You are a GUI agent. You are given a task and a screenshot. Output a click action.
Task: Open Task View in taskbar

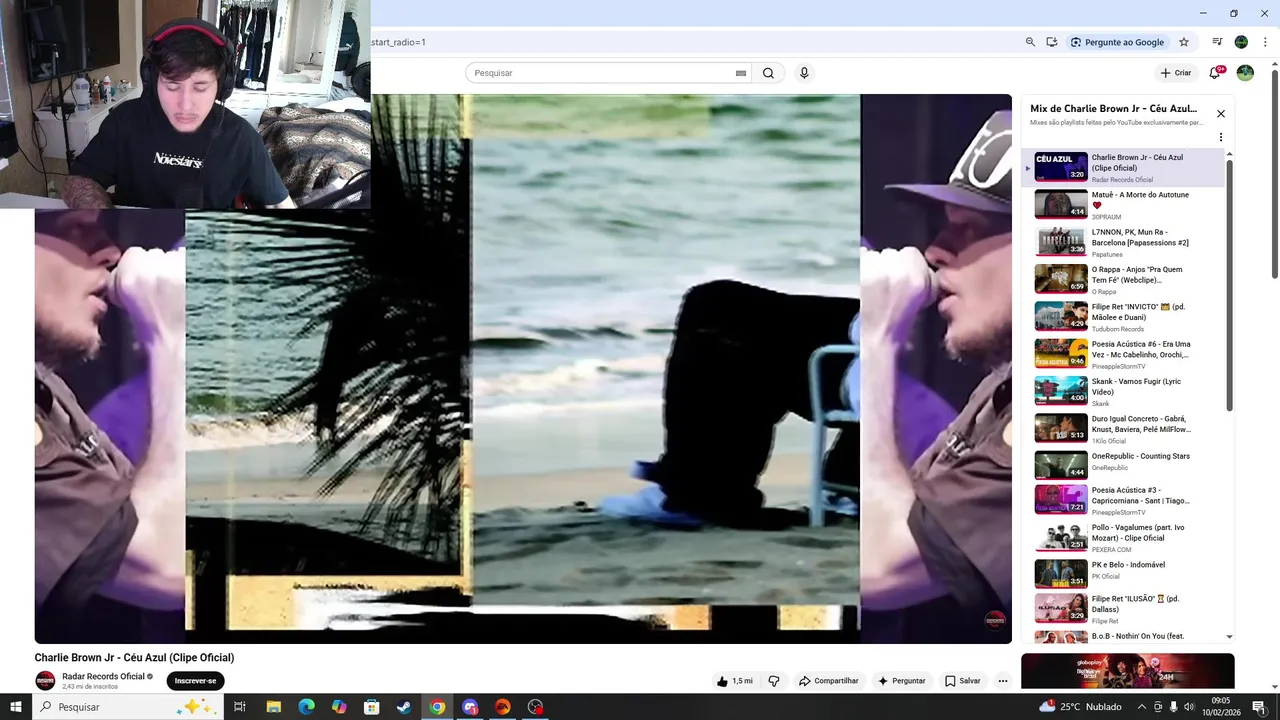240,707
